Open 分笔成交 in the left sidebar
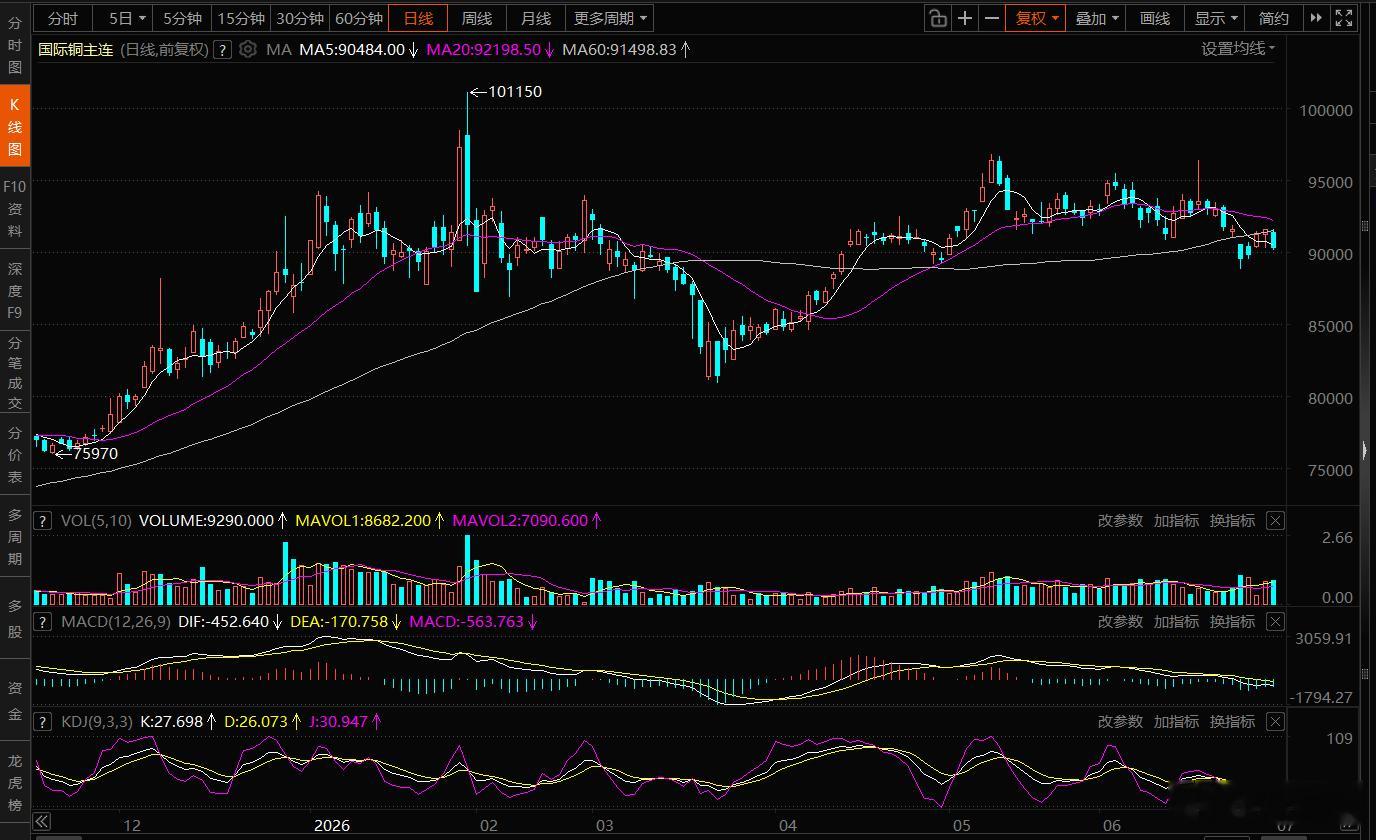Image resolution: width=1376 pixels, height=840 pixels. click(15, 372)
